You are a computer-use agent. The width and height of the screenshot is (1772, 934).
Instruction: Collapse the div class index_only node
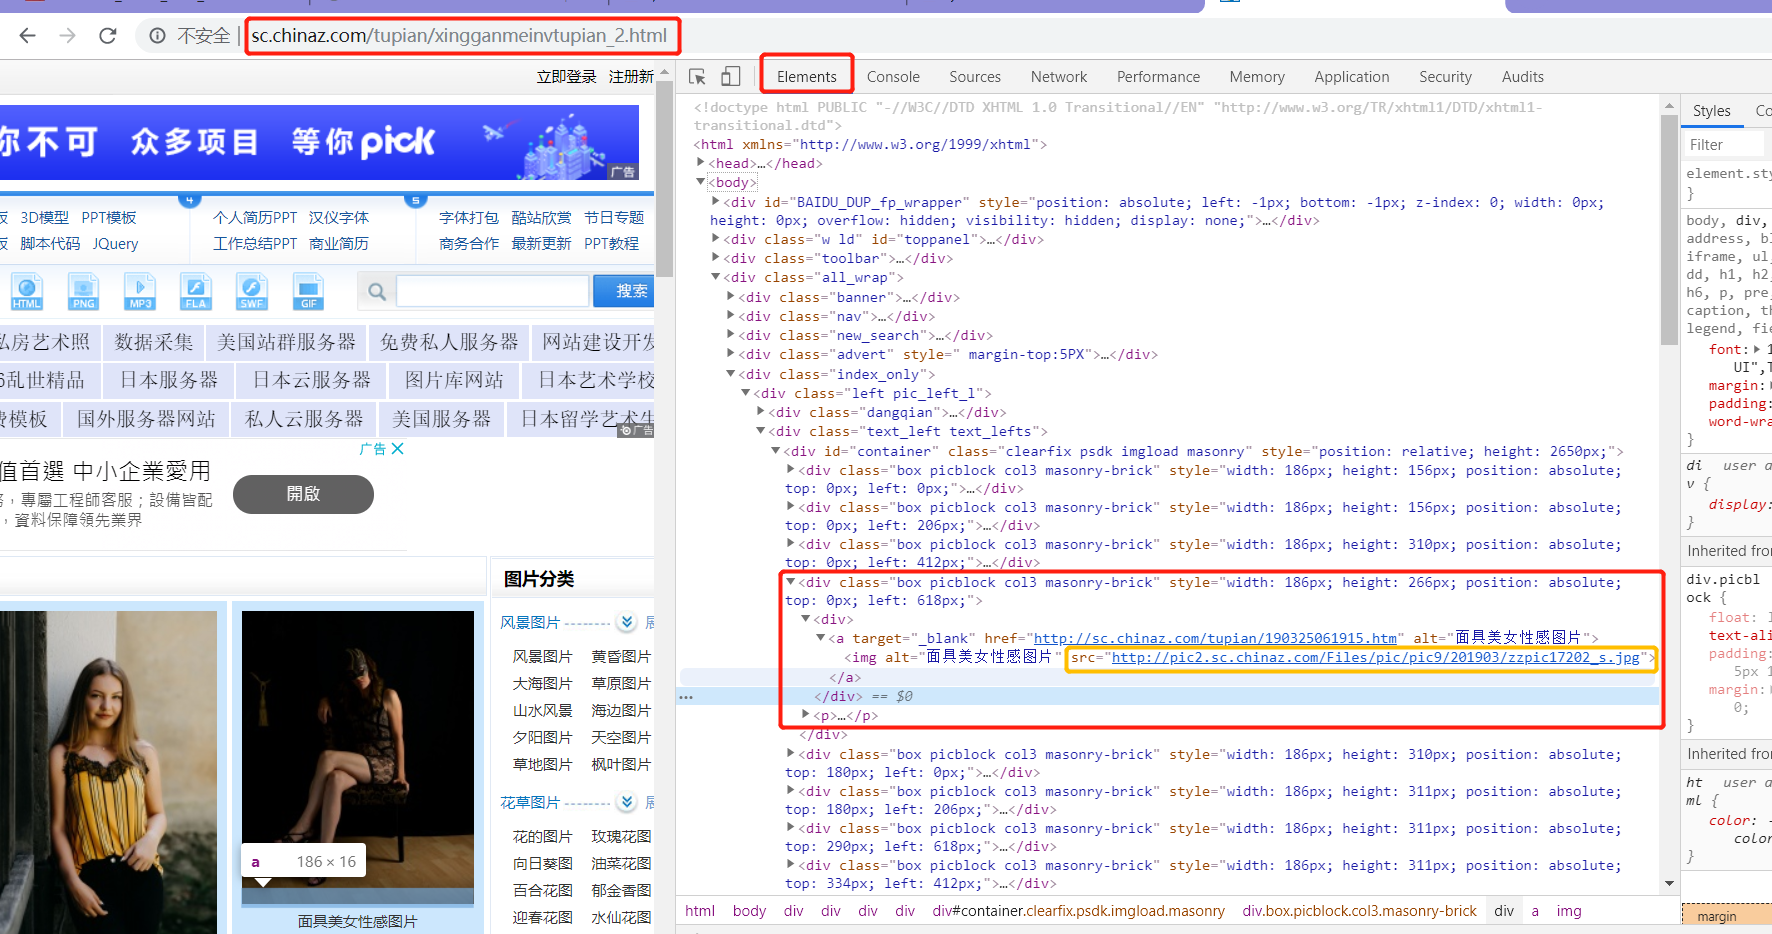(x=731, y=374)
